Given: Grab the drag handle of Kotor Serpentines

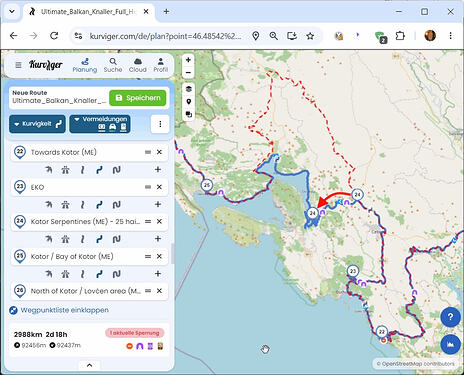Looking at the screenshot, I should point(148,222).
